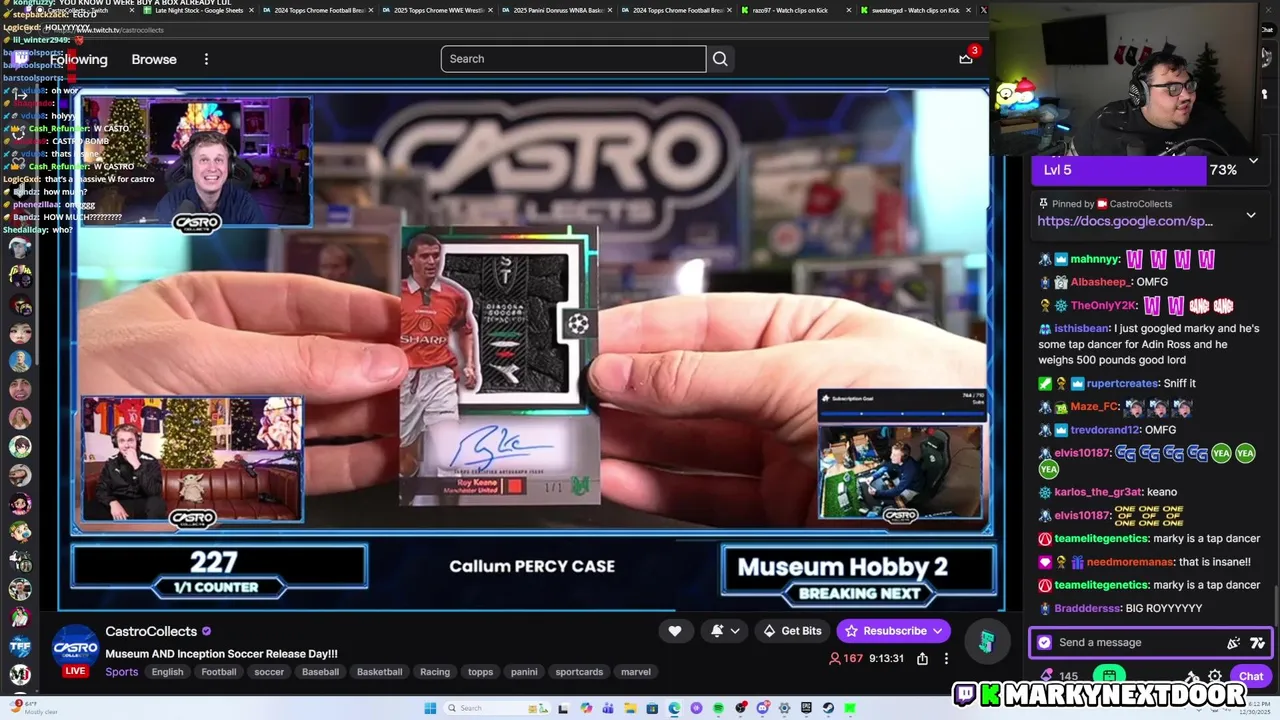Send message with the Chat button

coord(1251,677)
